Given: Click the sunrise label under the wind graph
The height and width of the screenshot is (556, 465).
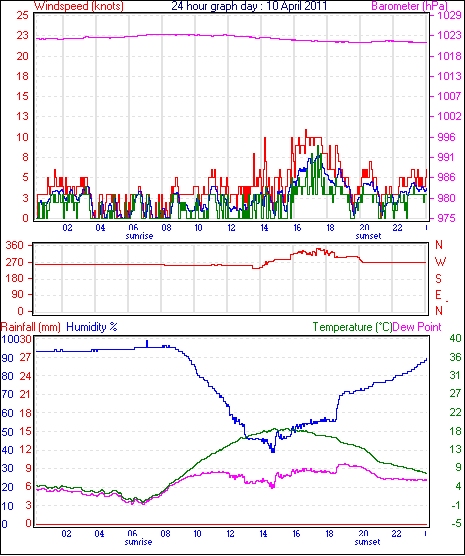Looking at the screenshot, I should (139, 236).
